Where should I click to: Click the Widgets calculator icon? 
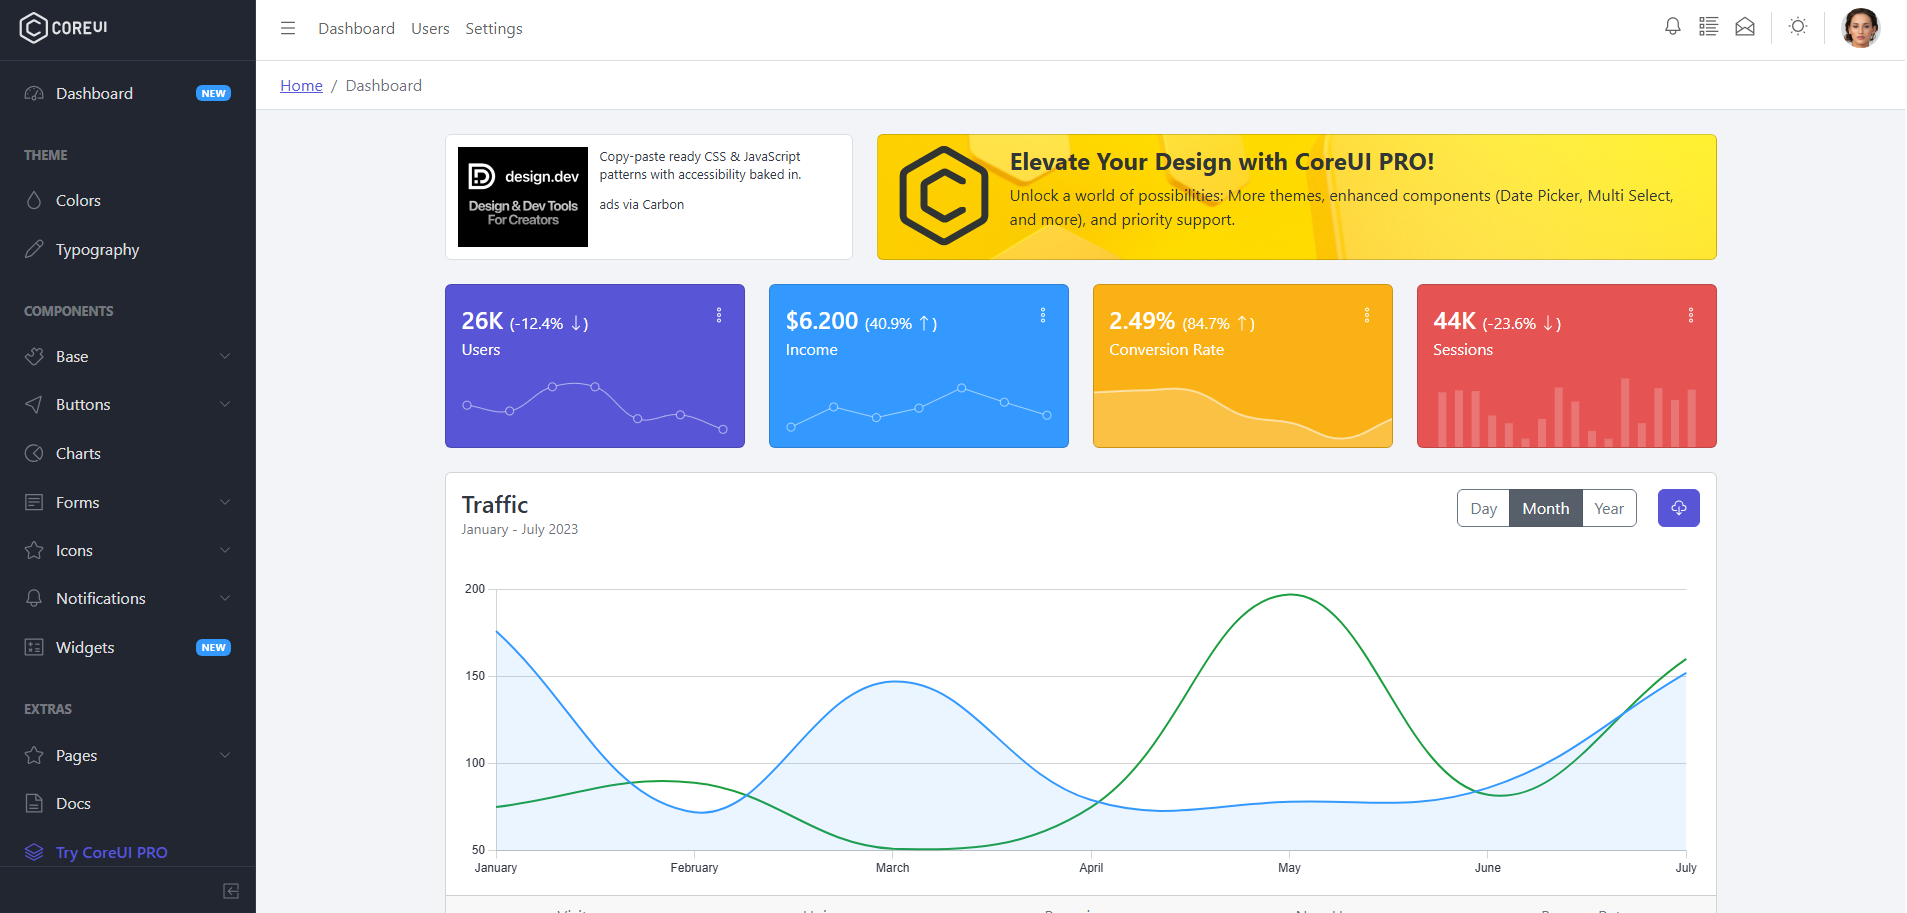[34, 647]
